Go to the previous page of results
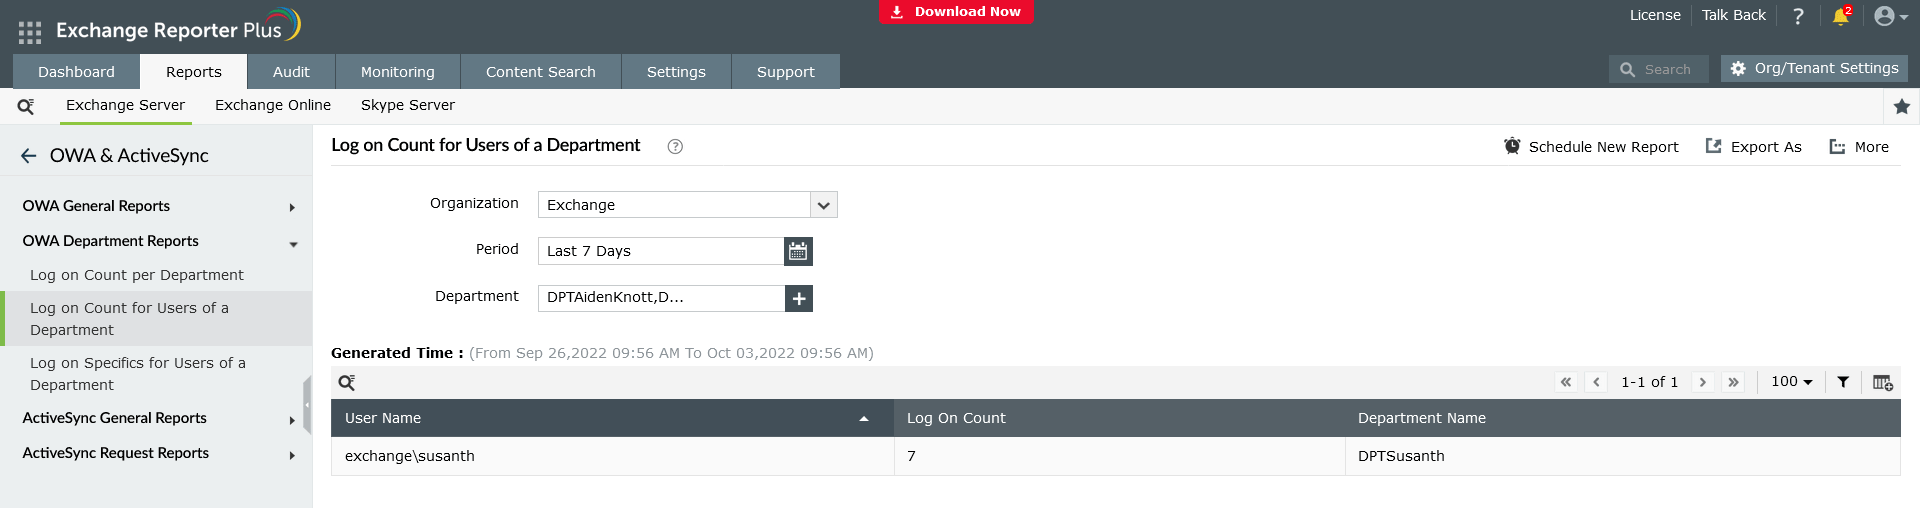The width and height of the screenshot is (1920, 508). [x=1597, y=382]
